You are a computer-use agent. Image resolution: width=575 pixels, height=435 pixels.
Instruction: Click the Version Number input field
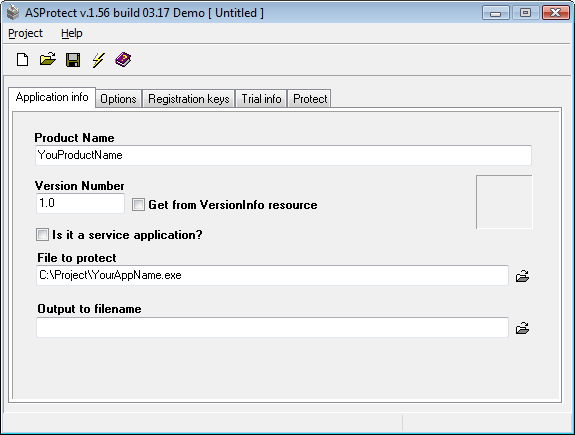(x=80, y=203)
